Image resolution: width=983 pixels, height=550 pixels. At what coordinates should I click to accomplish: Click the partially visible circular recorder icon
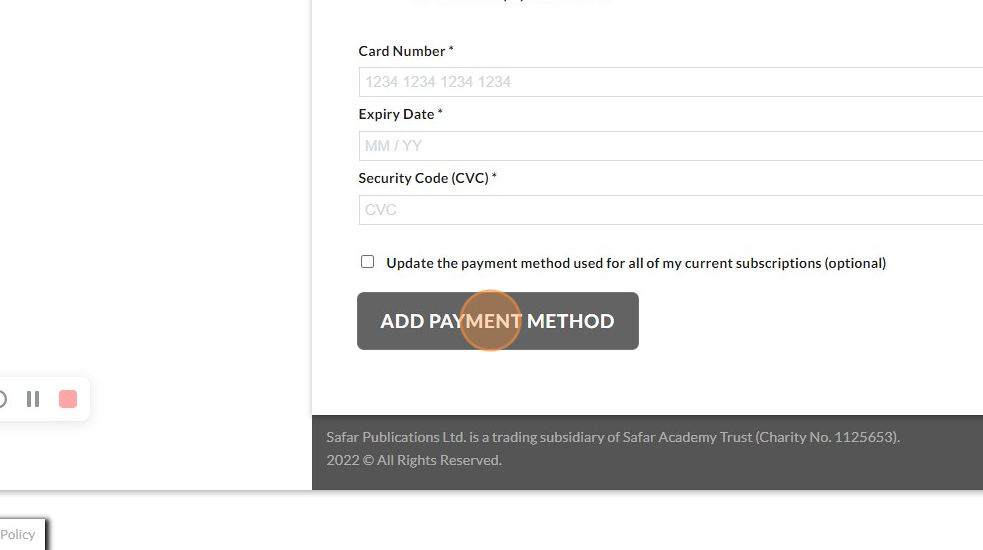[x=3, y=399]
